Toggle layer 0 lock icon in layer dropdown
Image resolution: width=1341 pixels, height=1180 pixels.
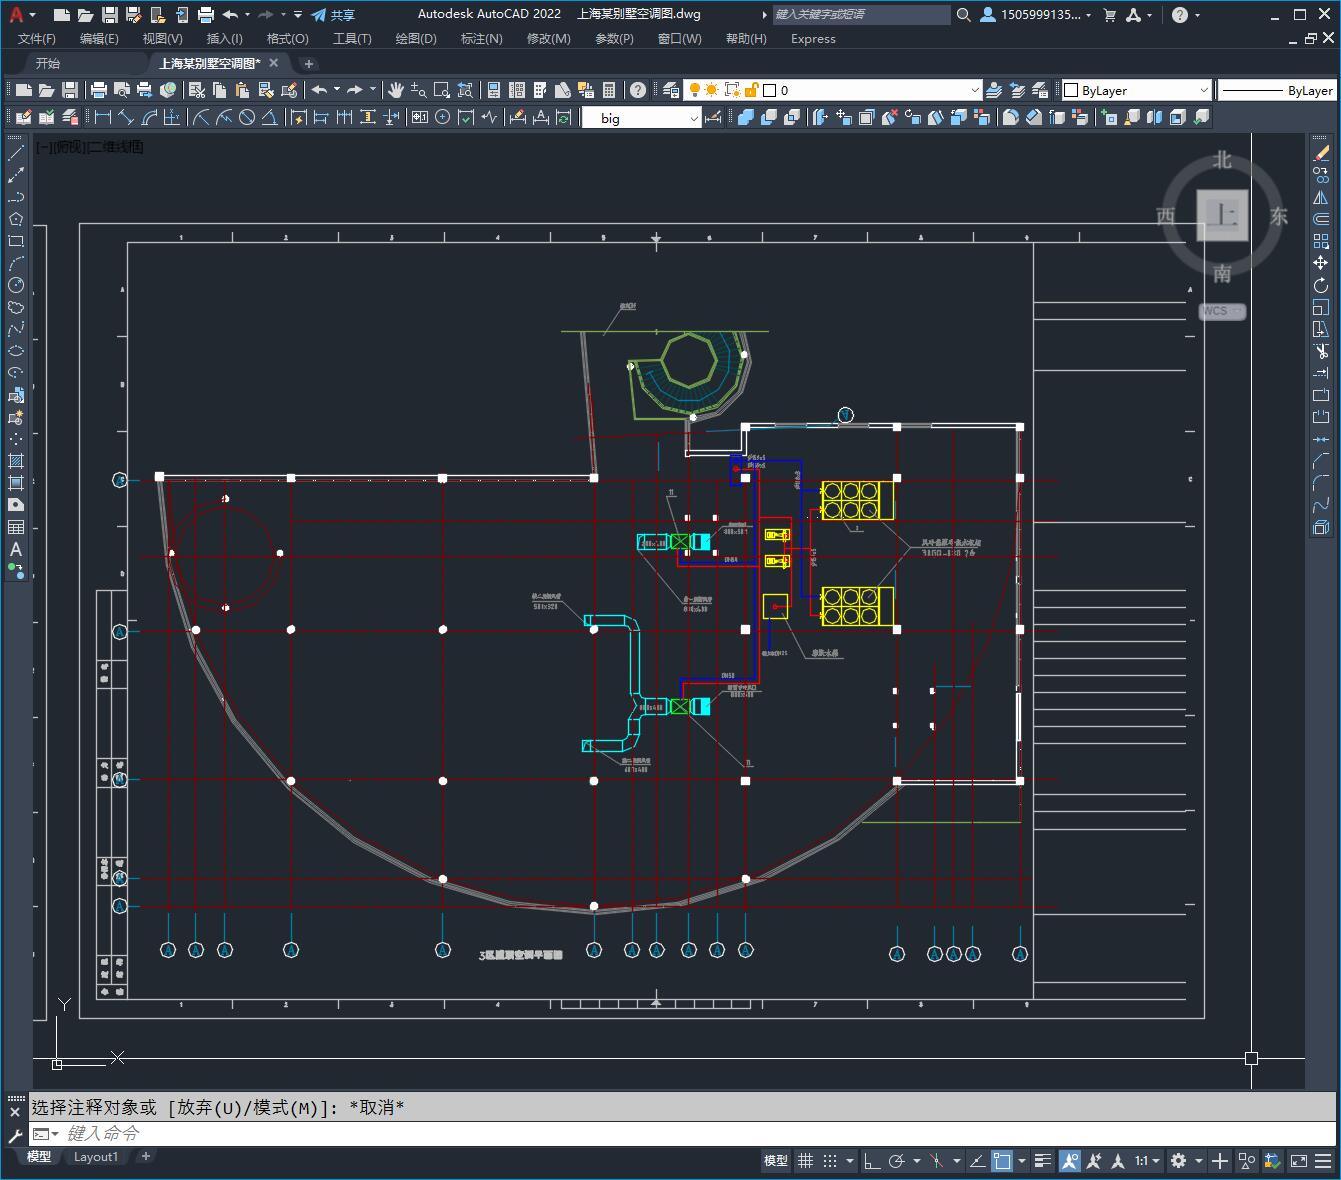tap(752, 90)
